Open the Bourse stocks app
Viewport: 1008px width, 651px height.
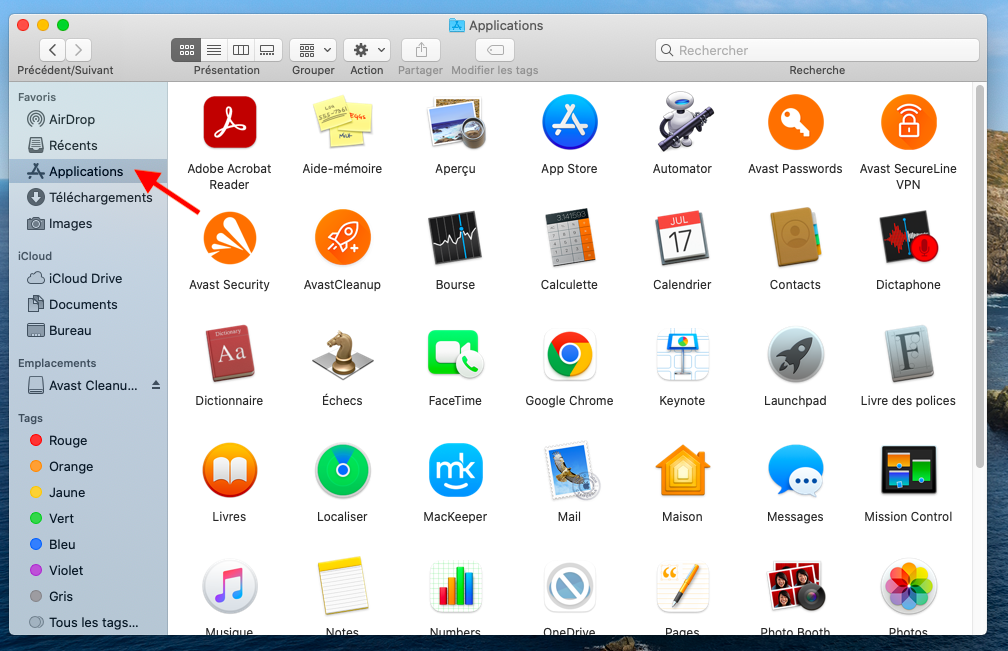[455, 238]
